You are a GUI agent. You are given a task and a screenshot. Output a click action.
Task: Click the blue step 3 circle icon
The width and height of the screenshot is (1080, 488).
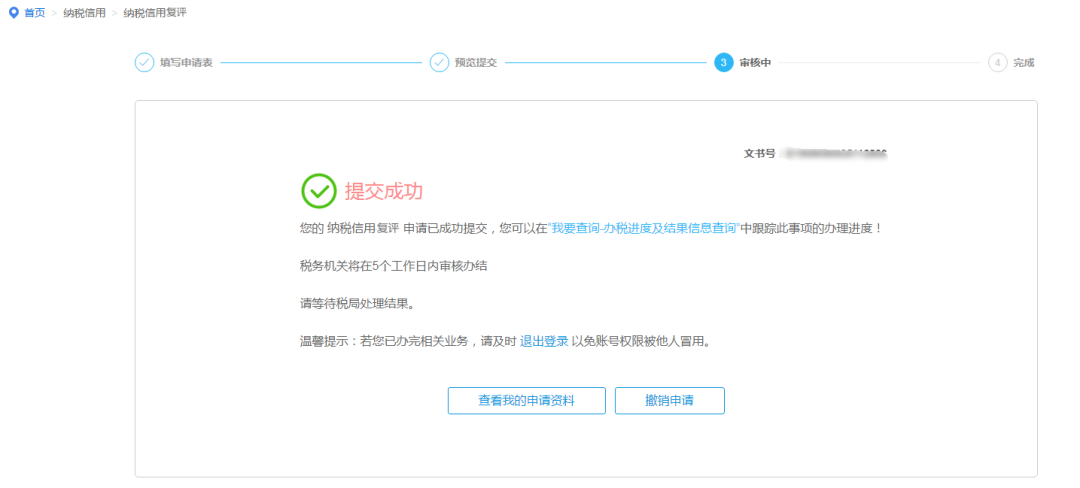(x=724, y=63)
